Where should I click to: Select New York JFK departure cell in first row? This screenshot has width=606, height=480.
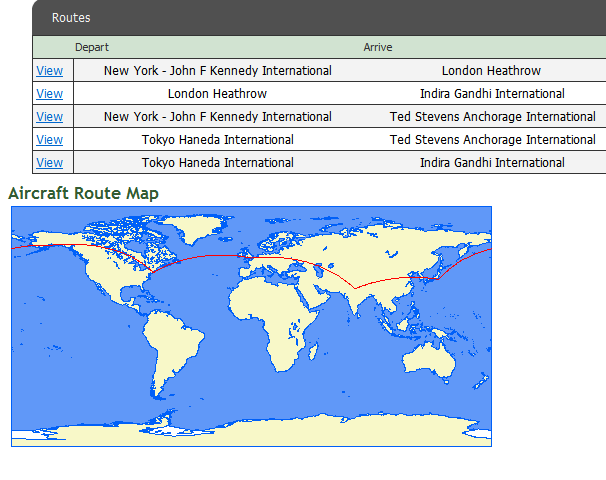click(218, 71)
